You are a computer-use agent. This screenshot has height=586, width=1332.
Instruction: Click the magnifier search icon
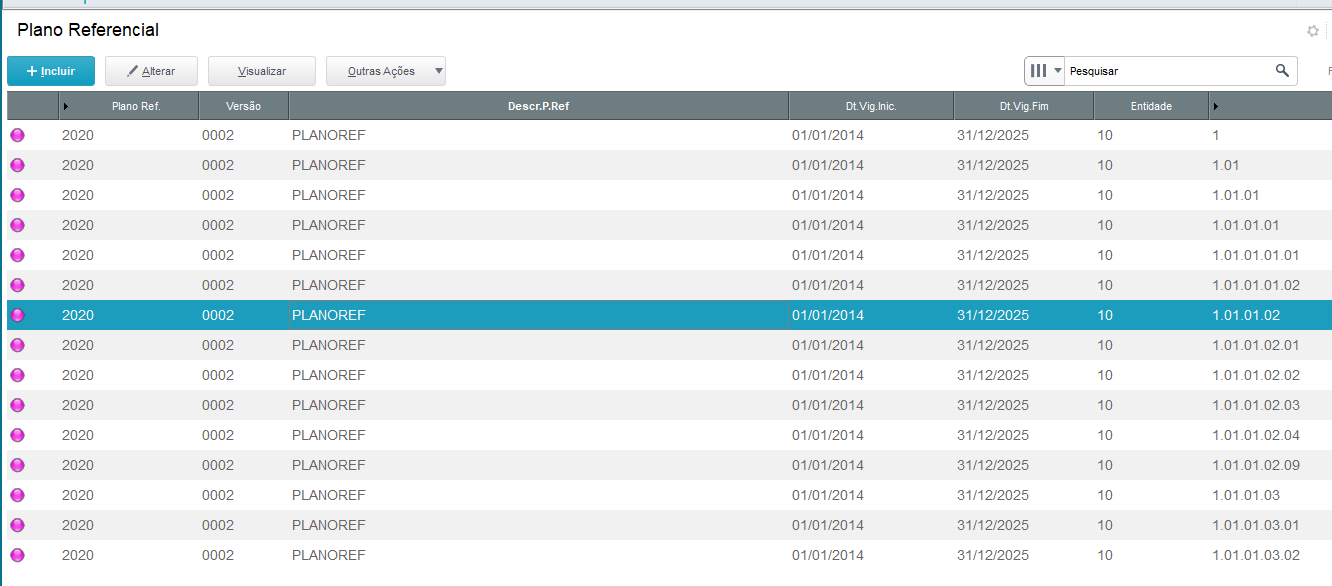[x=1282, y=71]
